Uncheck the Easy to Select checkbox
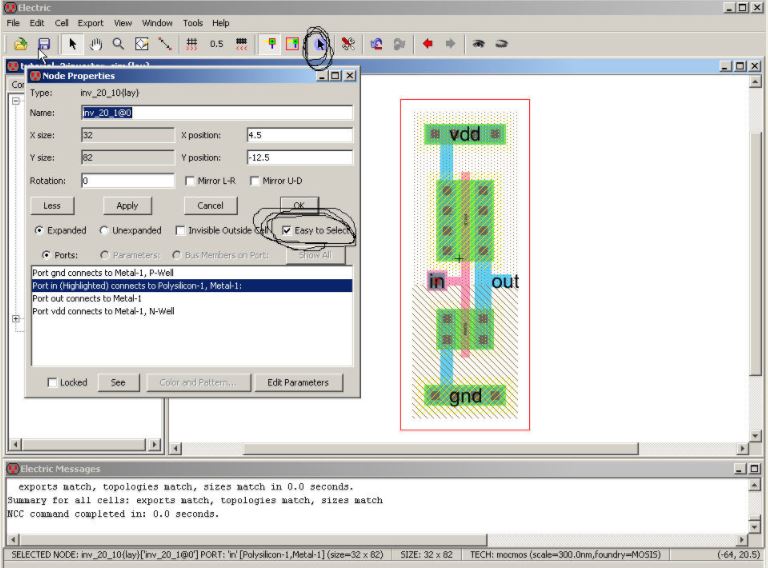 288,230
